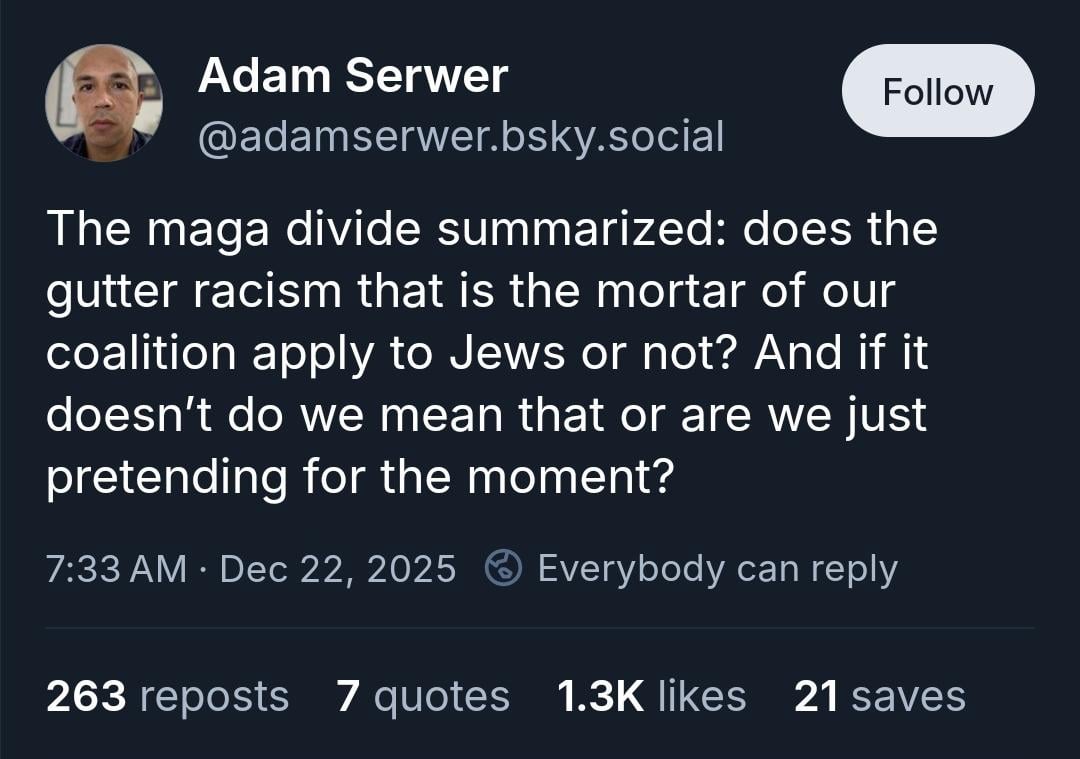Click the word 'reposts' label
Viewport: 1080px width, 759px height.
click(x=214, y=696)
